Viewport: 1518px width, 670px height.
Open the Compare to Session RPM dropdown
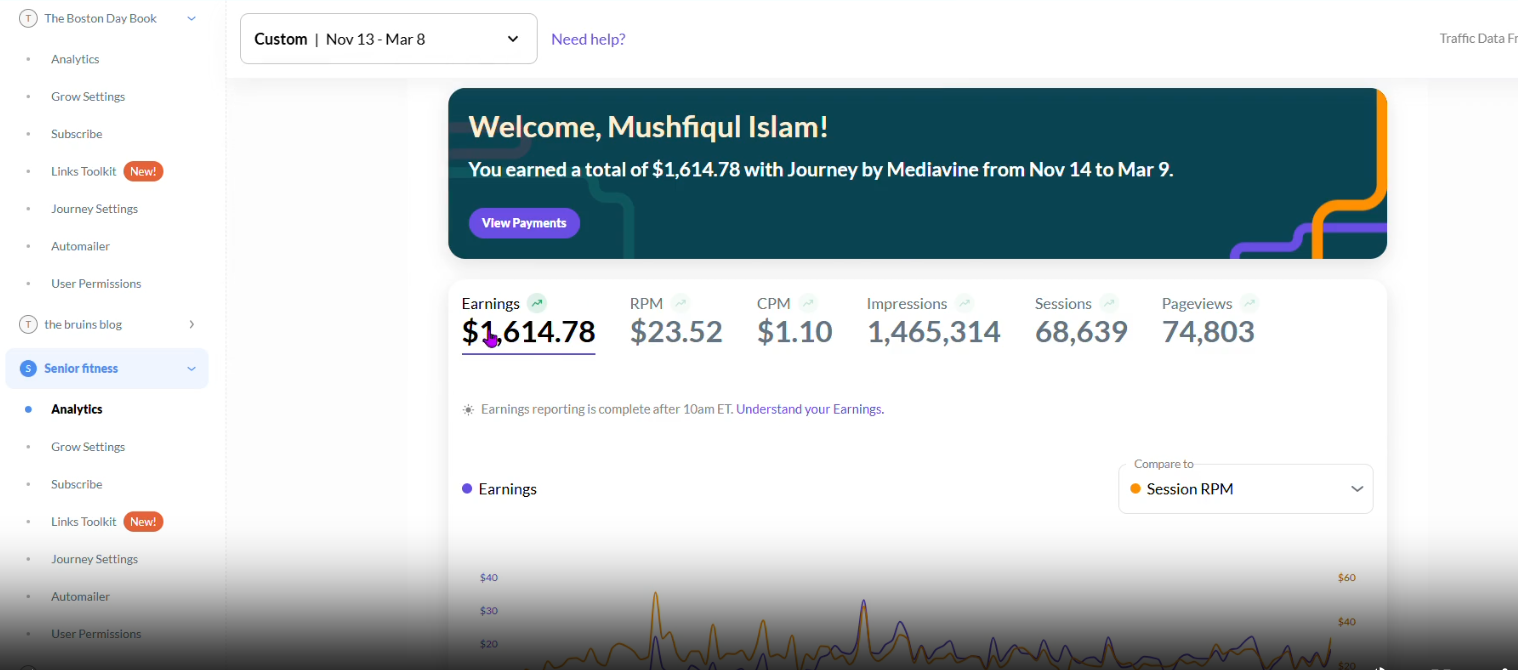(1246, 489)
